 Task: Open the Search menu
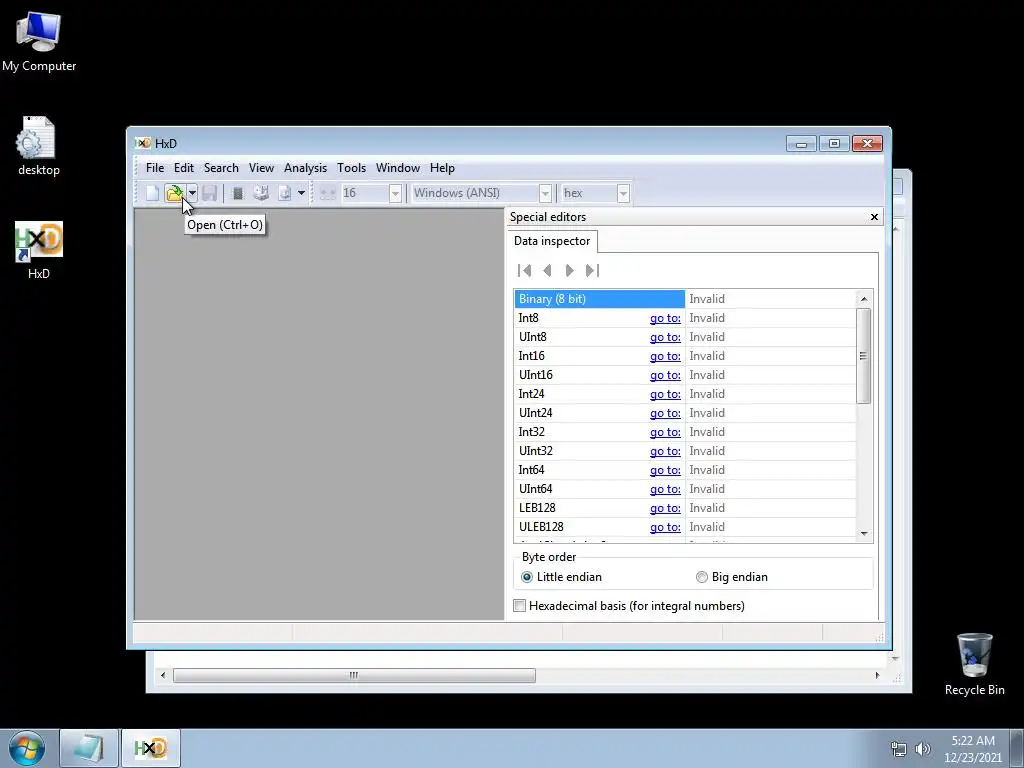coord(221,168)
